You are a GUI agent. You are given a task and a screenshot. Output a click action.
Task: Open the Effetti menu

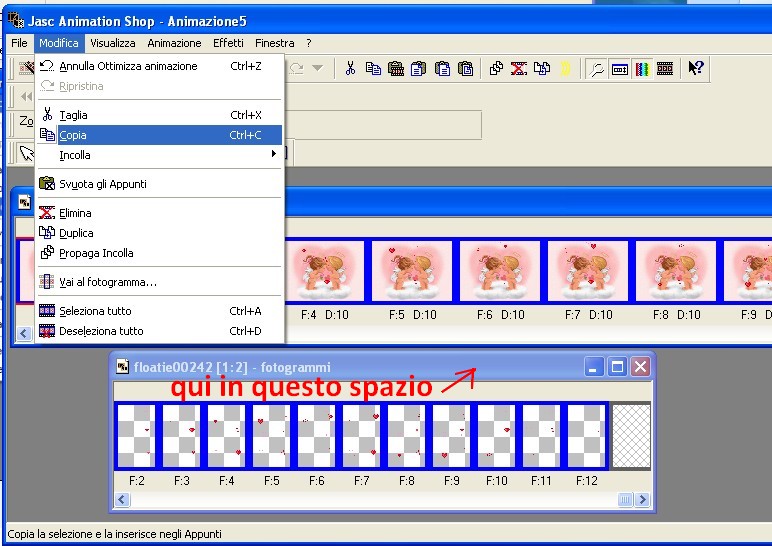(x=228, y=43)
